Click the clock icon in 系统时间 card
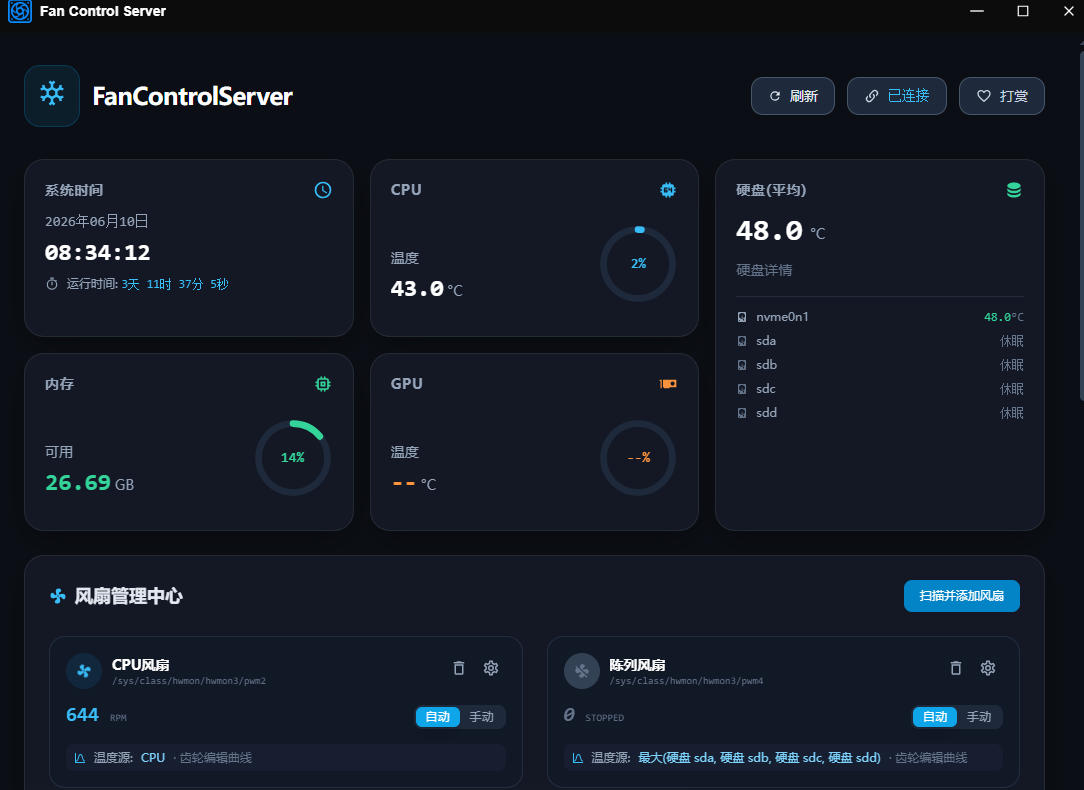 click(323, 190)
